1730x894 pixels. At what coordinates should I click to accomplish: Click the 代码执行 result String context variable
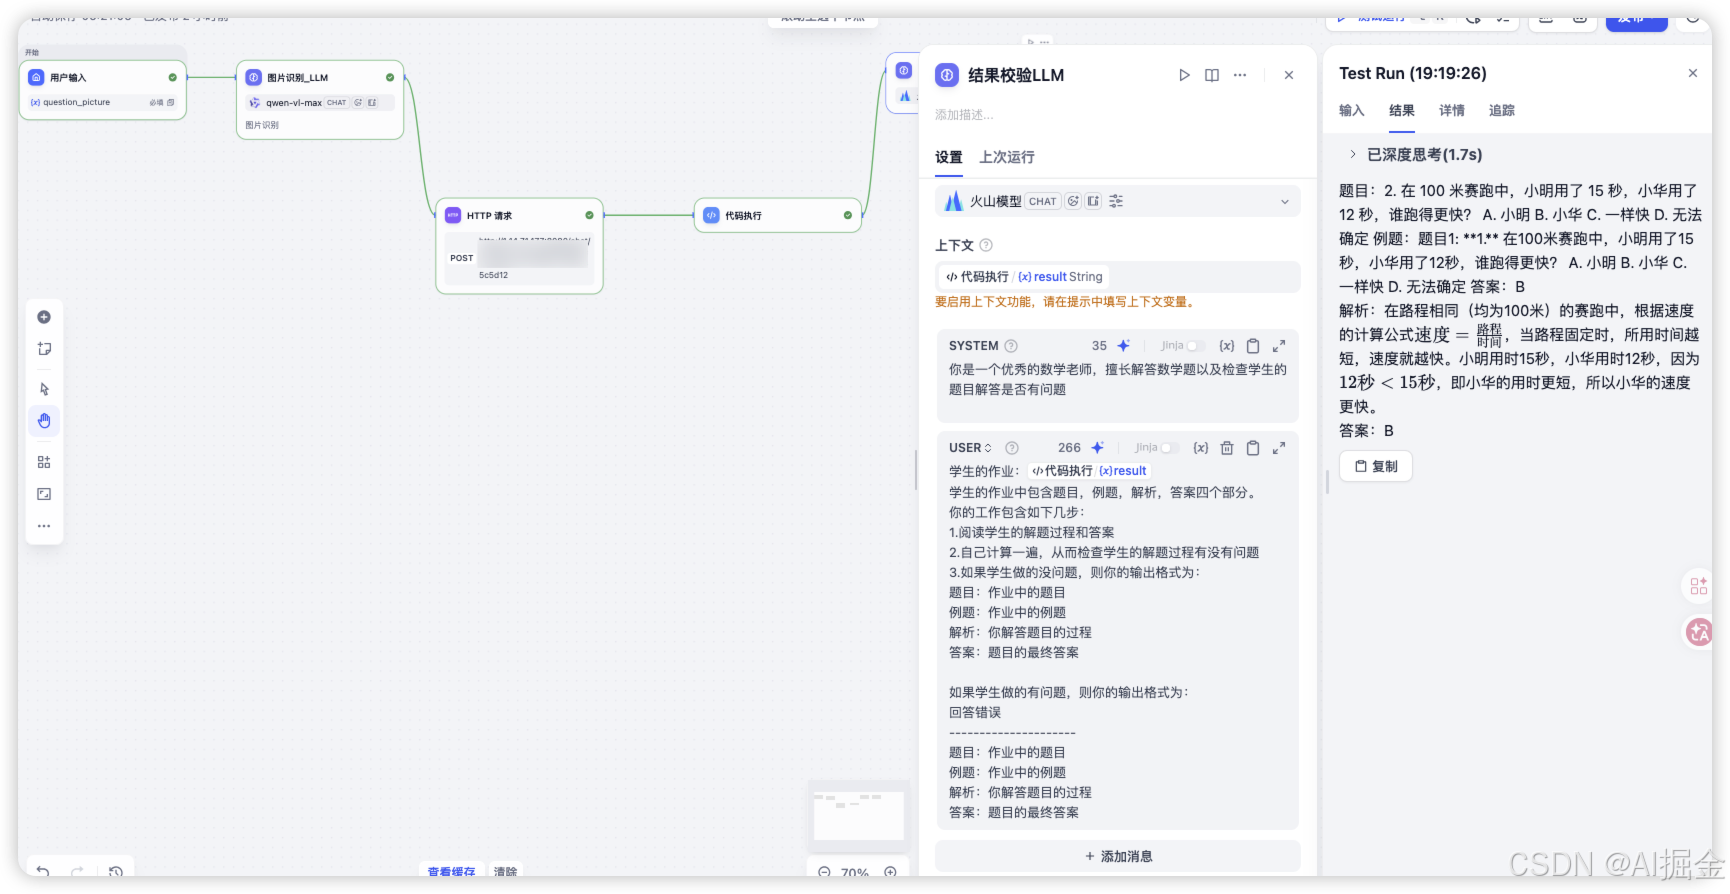click(1024, 277)
